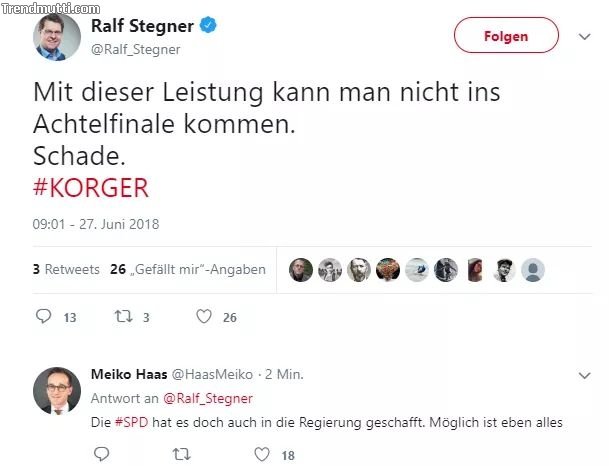Image resolution: width=609 pixels, height=466 pixels.
Task: Open Meiko Haas's profile picture
Action: click(x=56, y=390)
